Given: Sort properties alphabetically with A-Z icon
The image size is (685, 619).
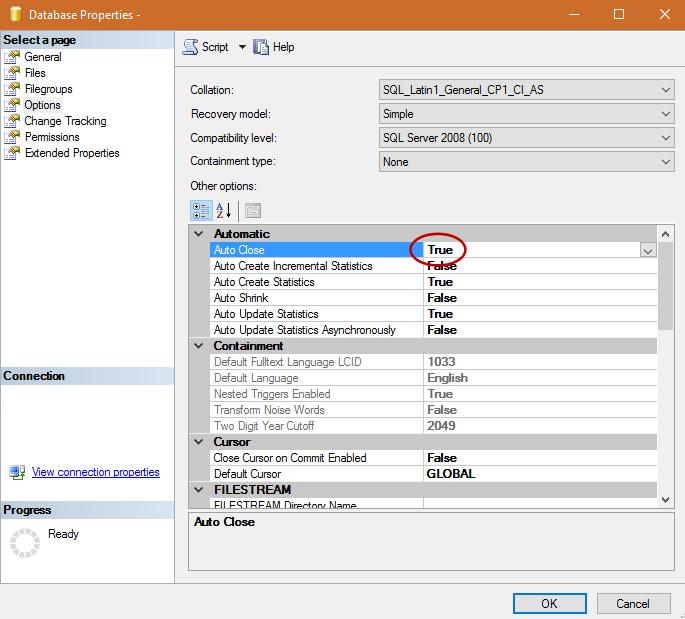Looking at the screenshot, I should pyautogui.click(x=224, y=211).
